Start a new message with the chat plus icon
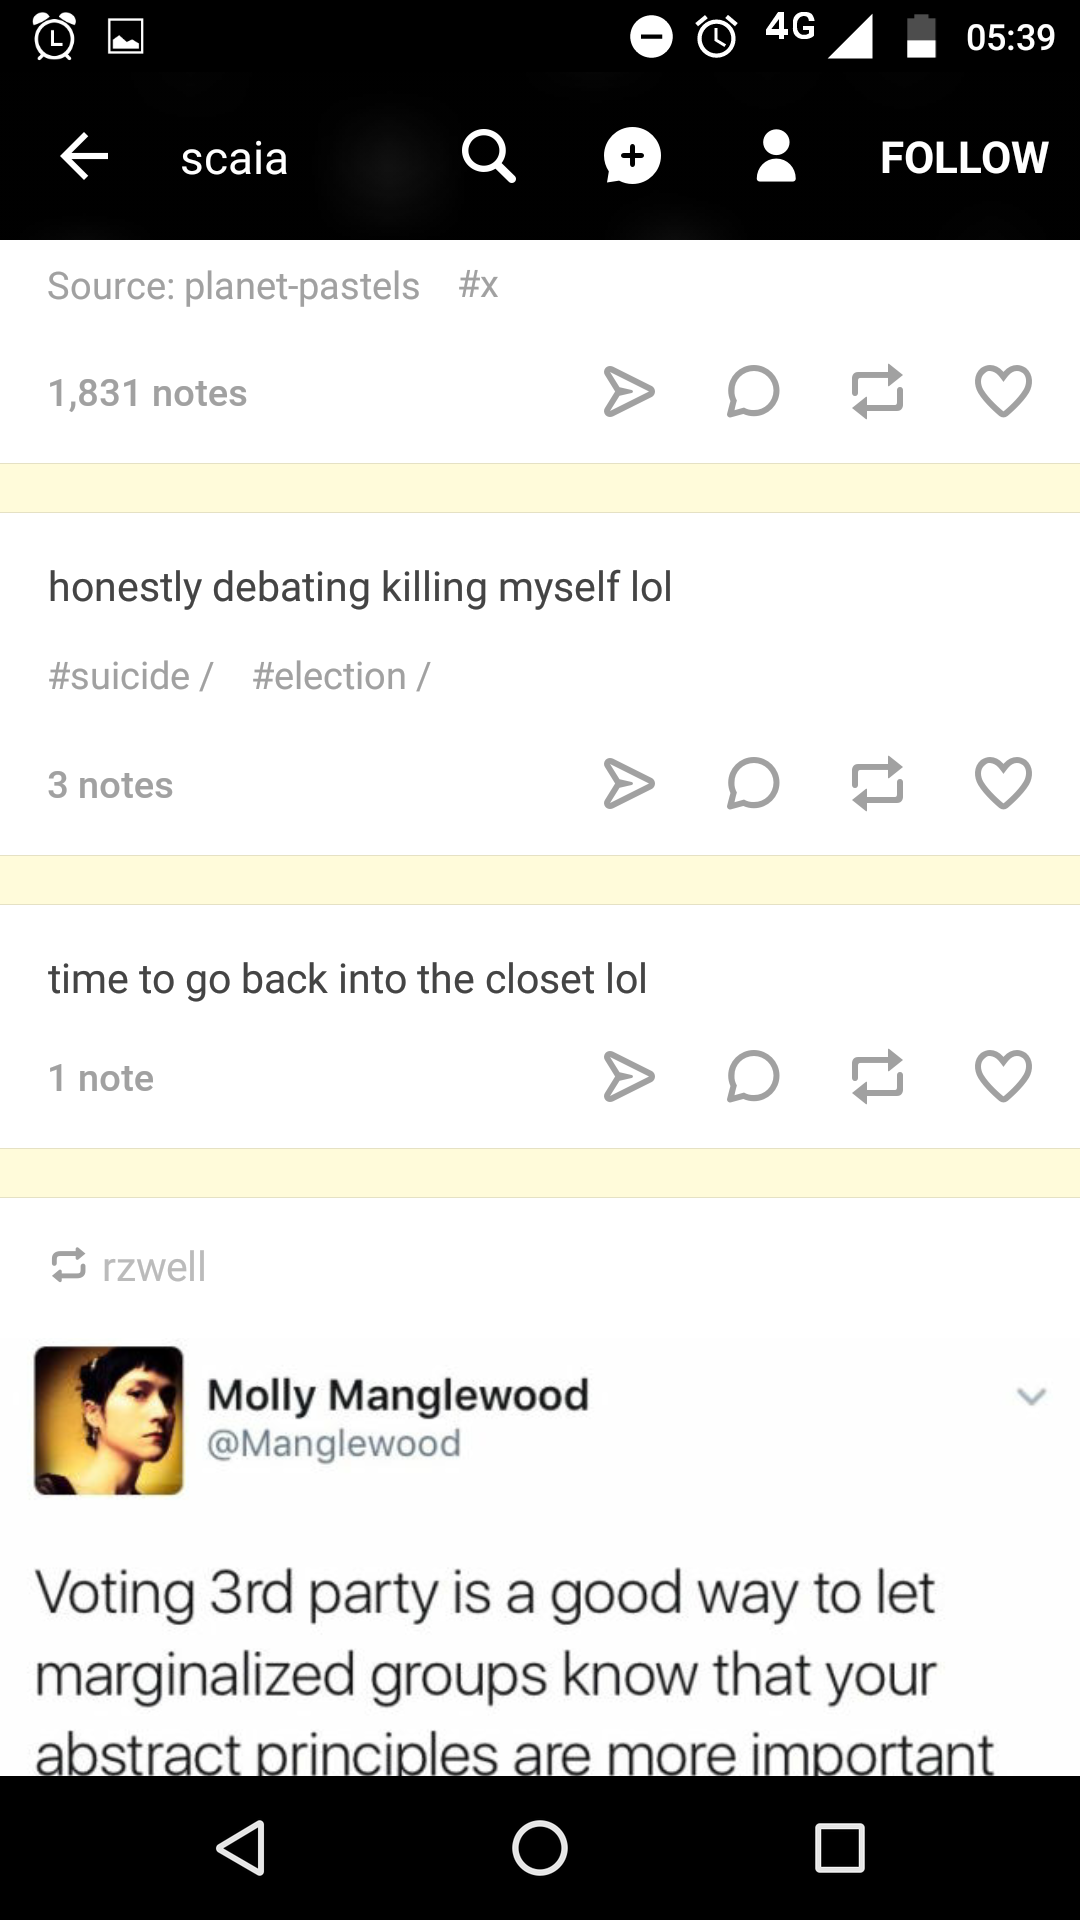This screenshot has width=1080, height=1920. [632, 157]
